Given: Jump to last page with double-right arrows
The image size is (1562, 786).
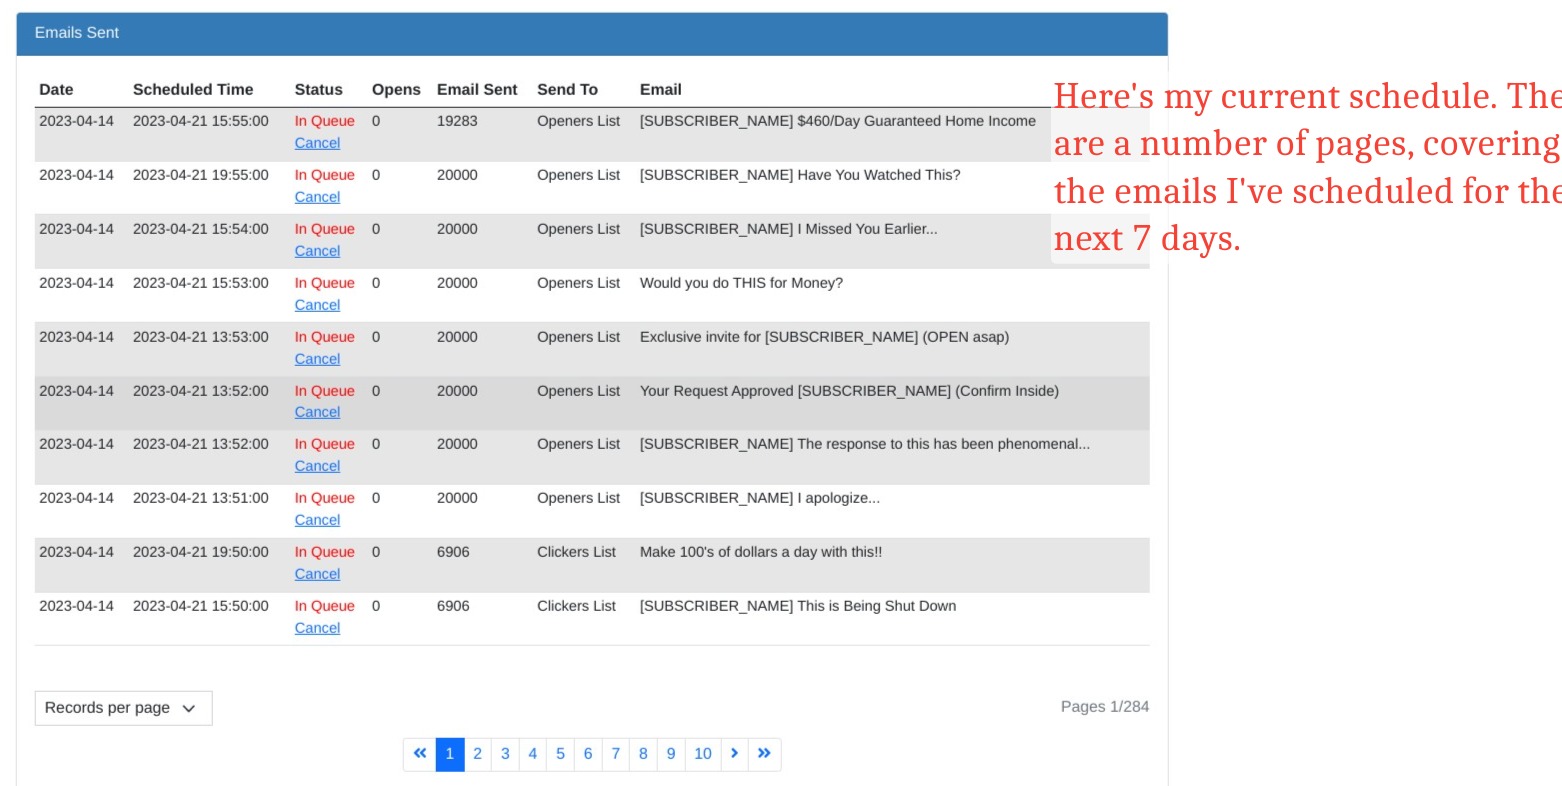Looking at the screenshot, I should coord(764,754).
